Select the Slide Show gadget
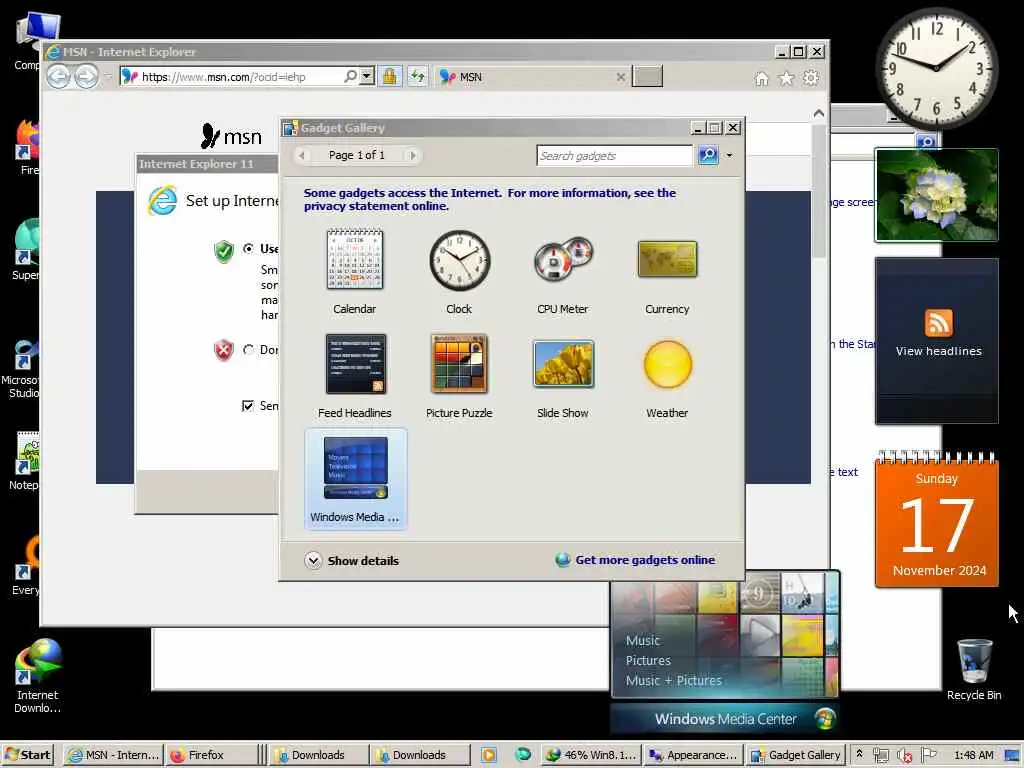The image size is (1024, 768). click(x=562, y=376)
